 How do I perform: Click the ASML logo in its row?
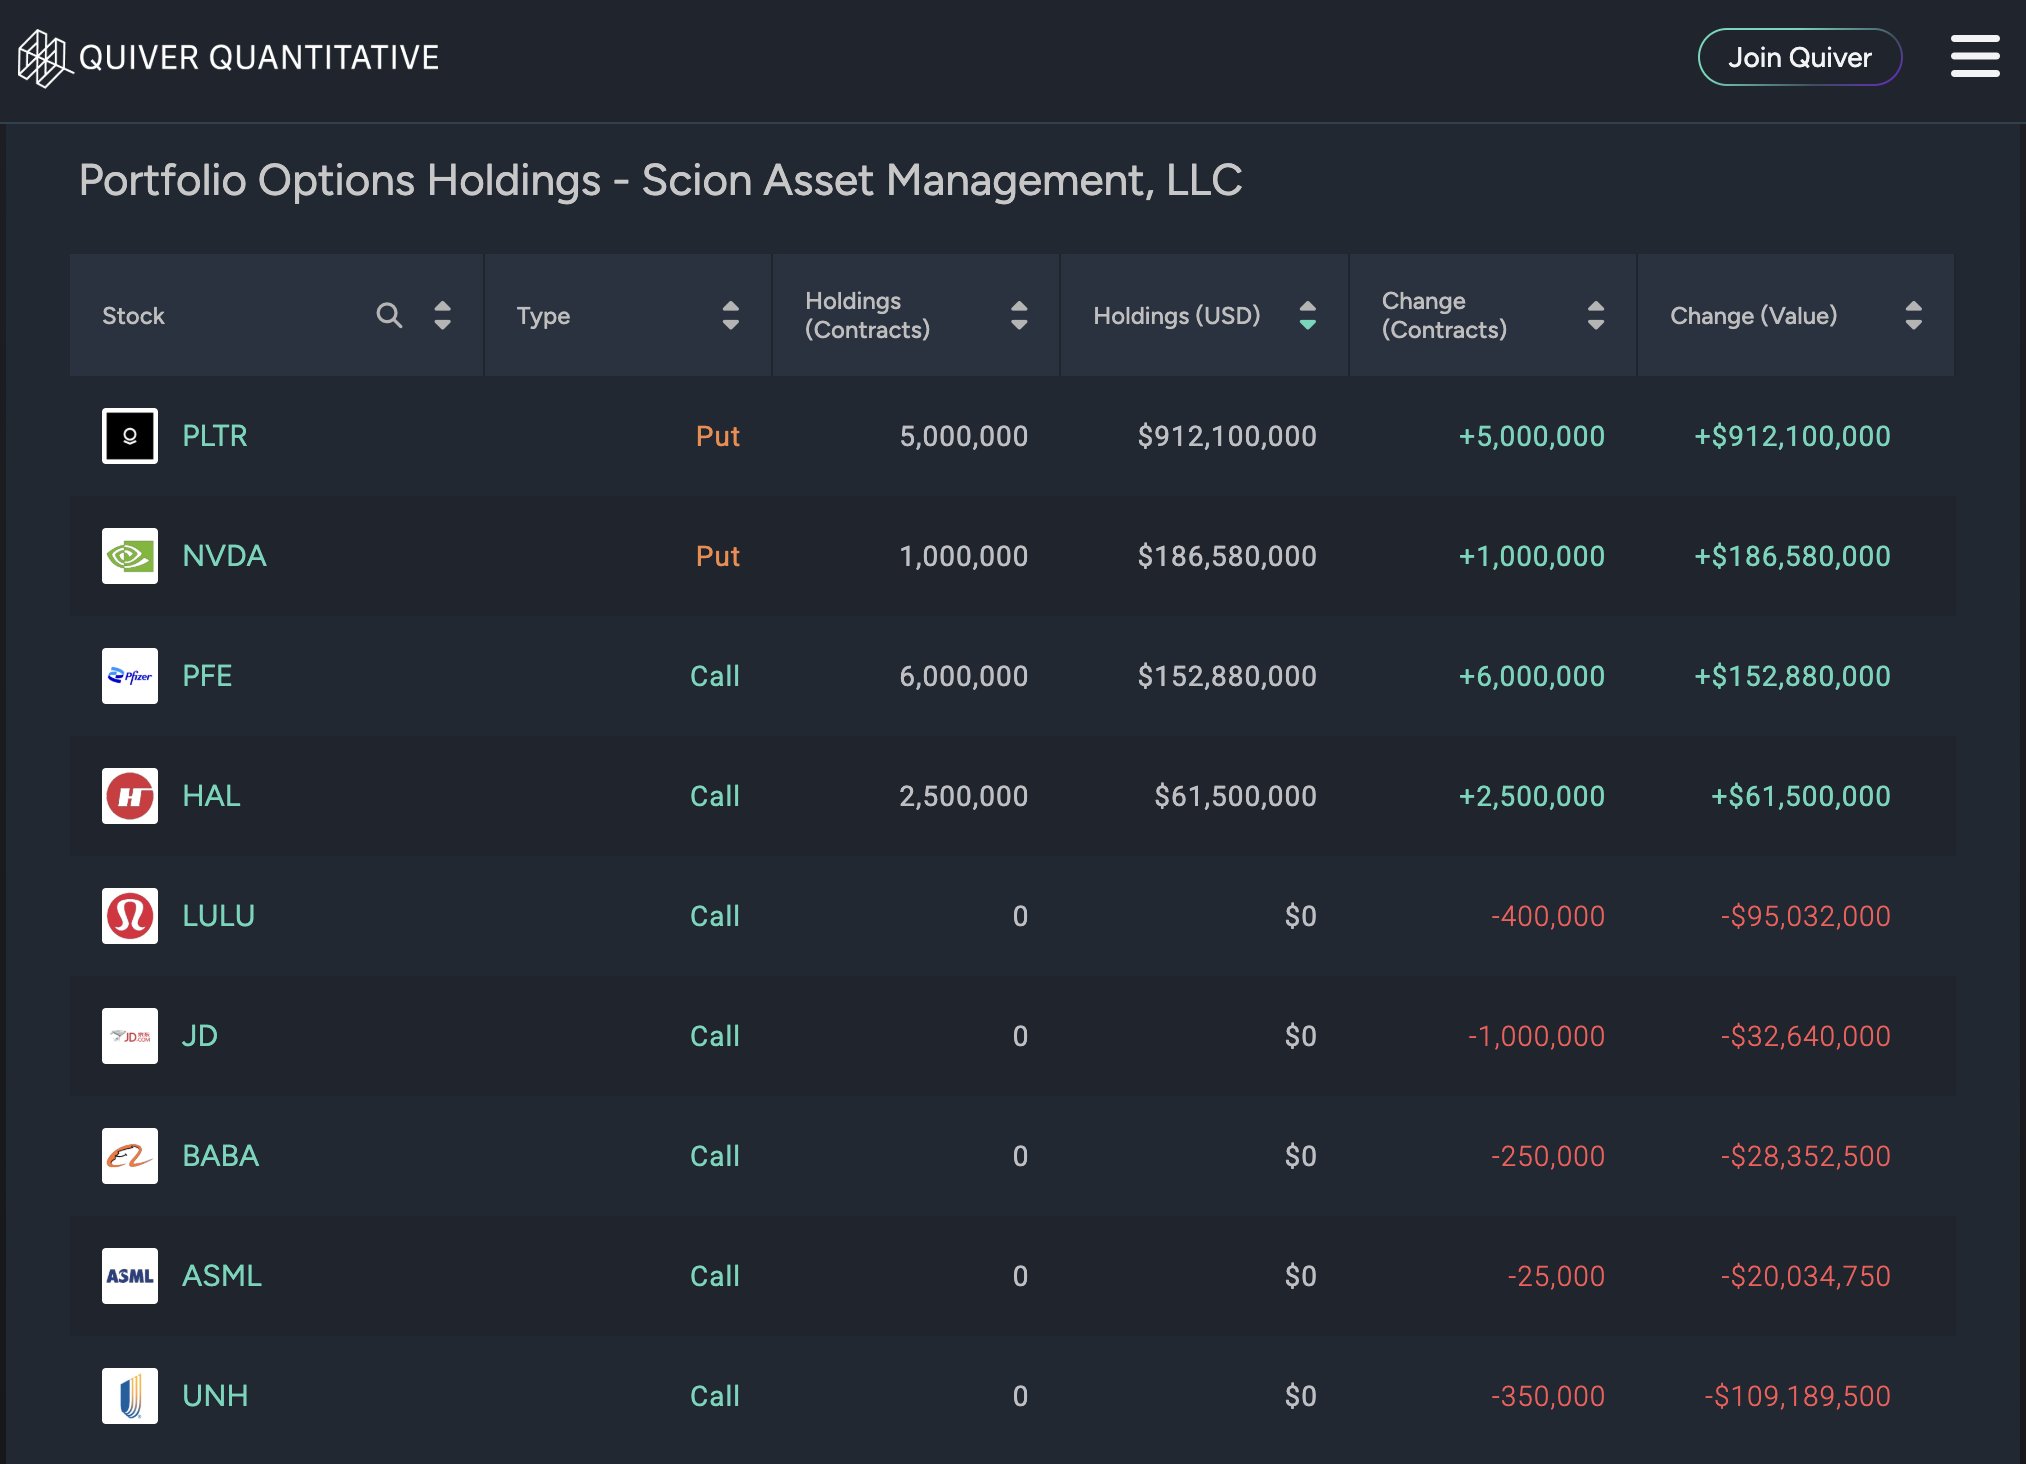point(129,1276)
